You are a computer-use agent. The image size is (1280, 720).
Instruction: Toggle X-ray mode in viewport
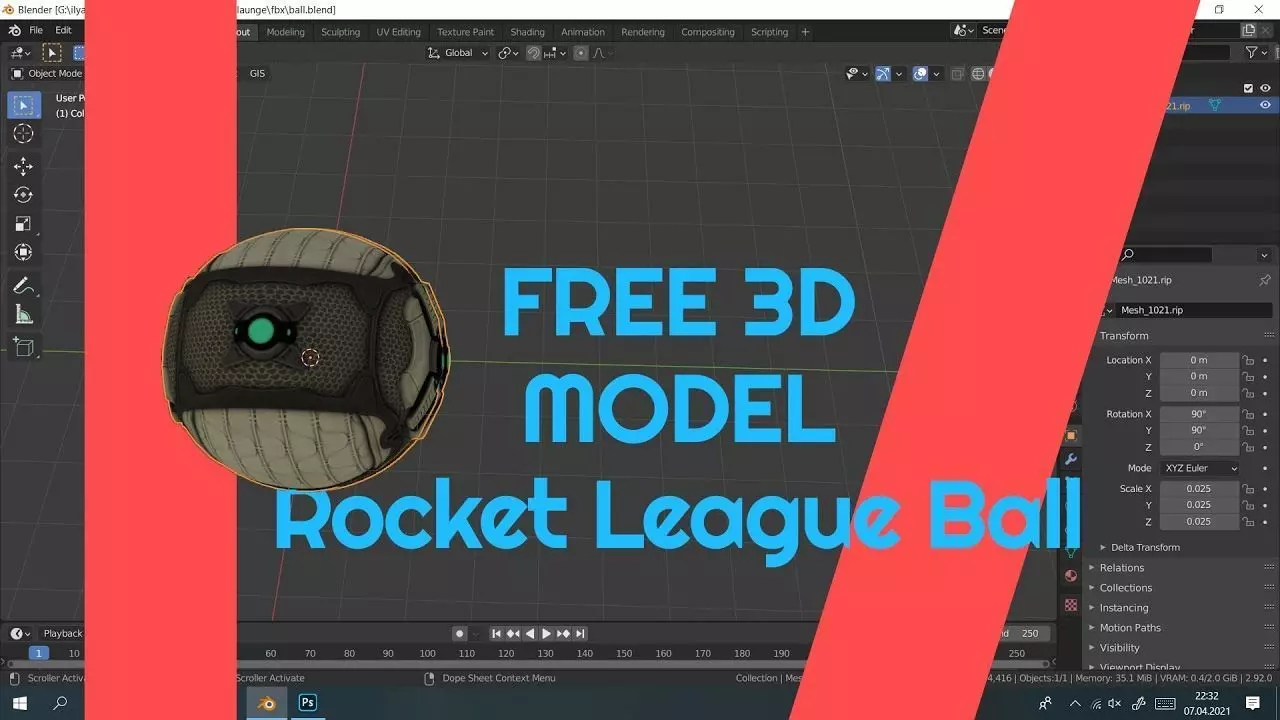957,73
